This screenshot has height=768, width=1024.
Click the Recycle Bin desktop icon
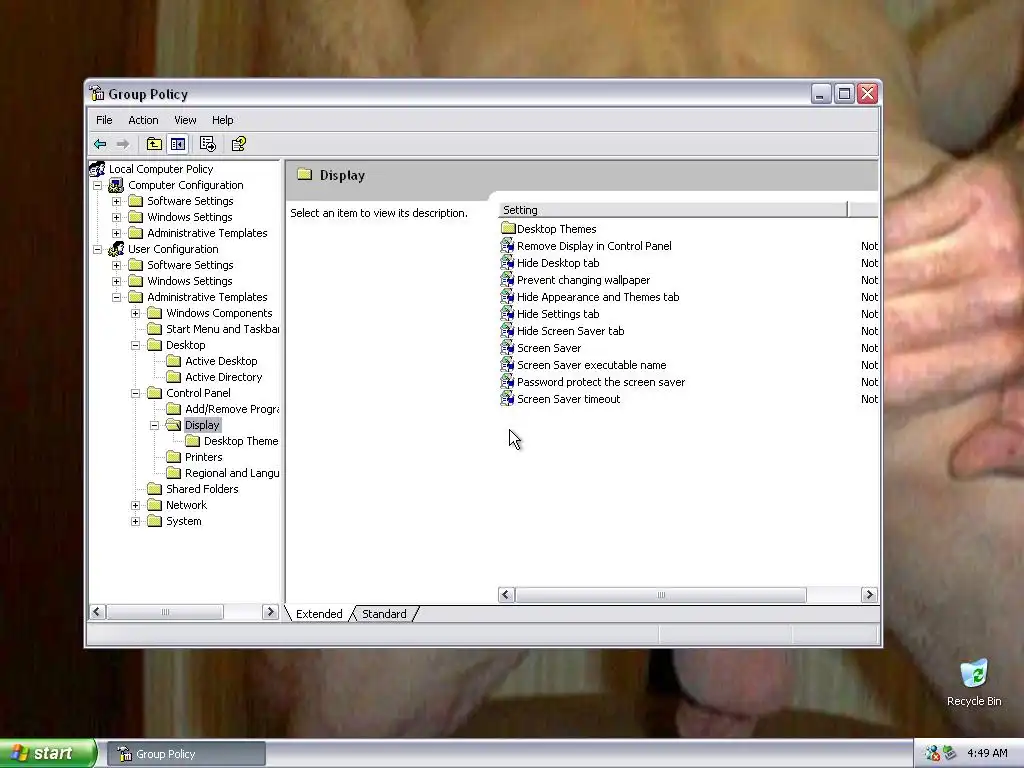pyautogui.click(x=974, y=674)
